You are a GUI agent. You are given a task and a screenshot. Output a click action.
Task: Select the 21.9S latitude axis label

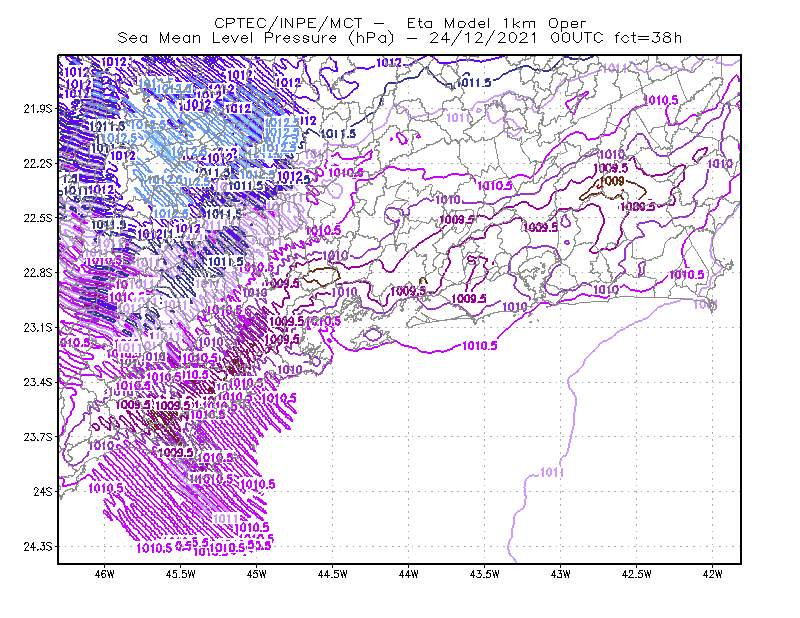tap(38, 109)
